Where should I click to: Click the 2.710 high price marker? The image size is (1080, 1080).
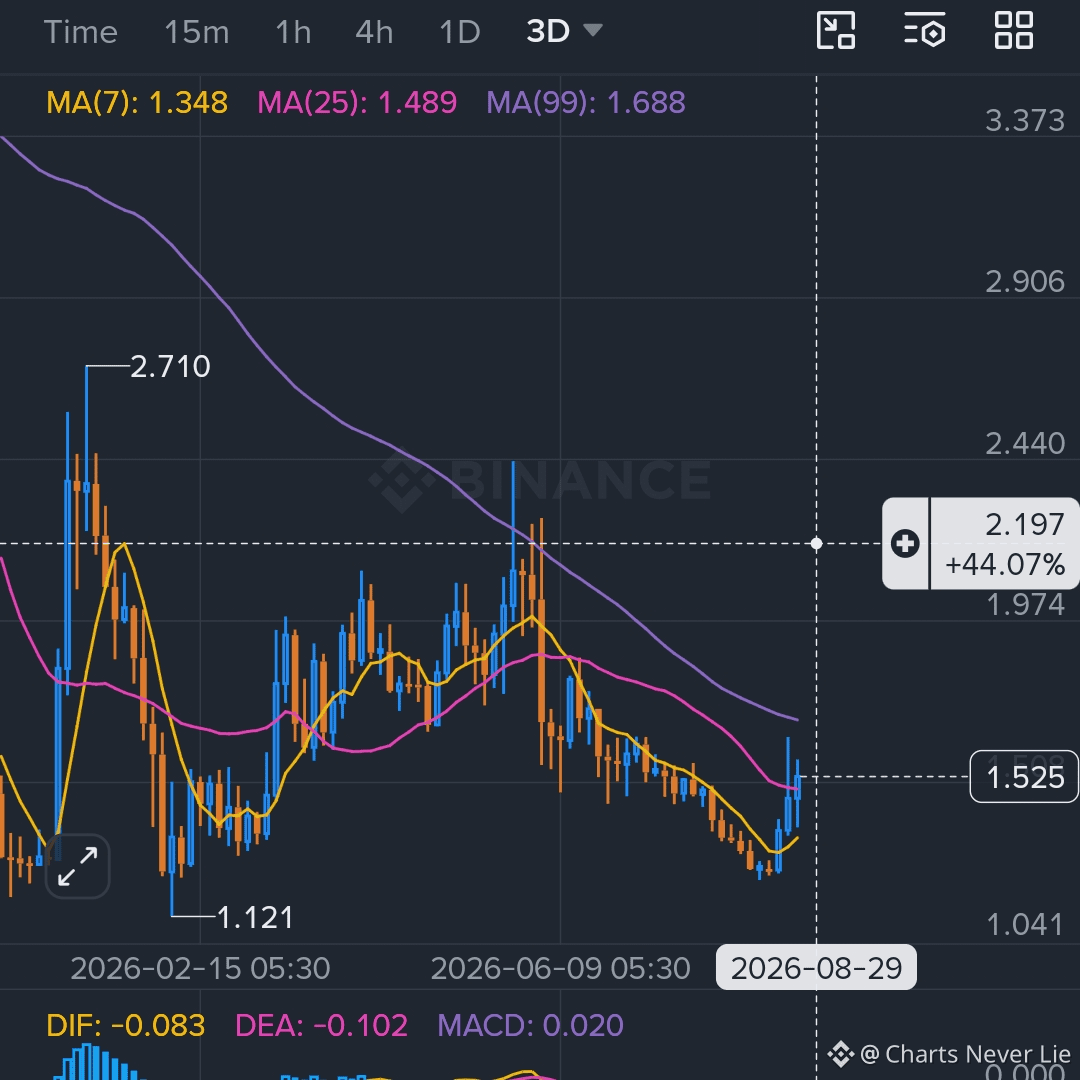(170, 366)
